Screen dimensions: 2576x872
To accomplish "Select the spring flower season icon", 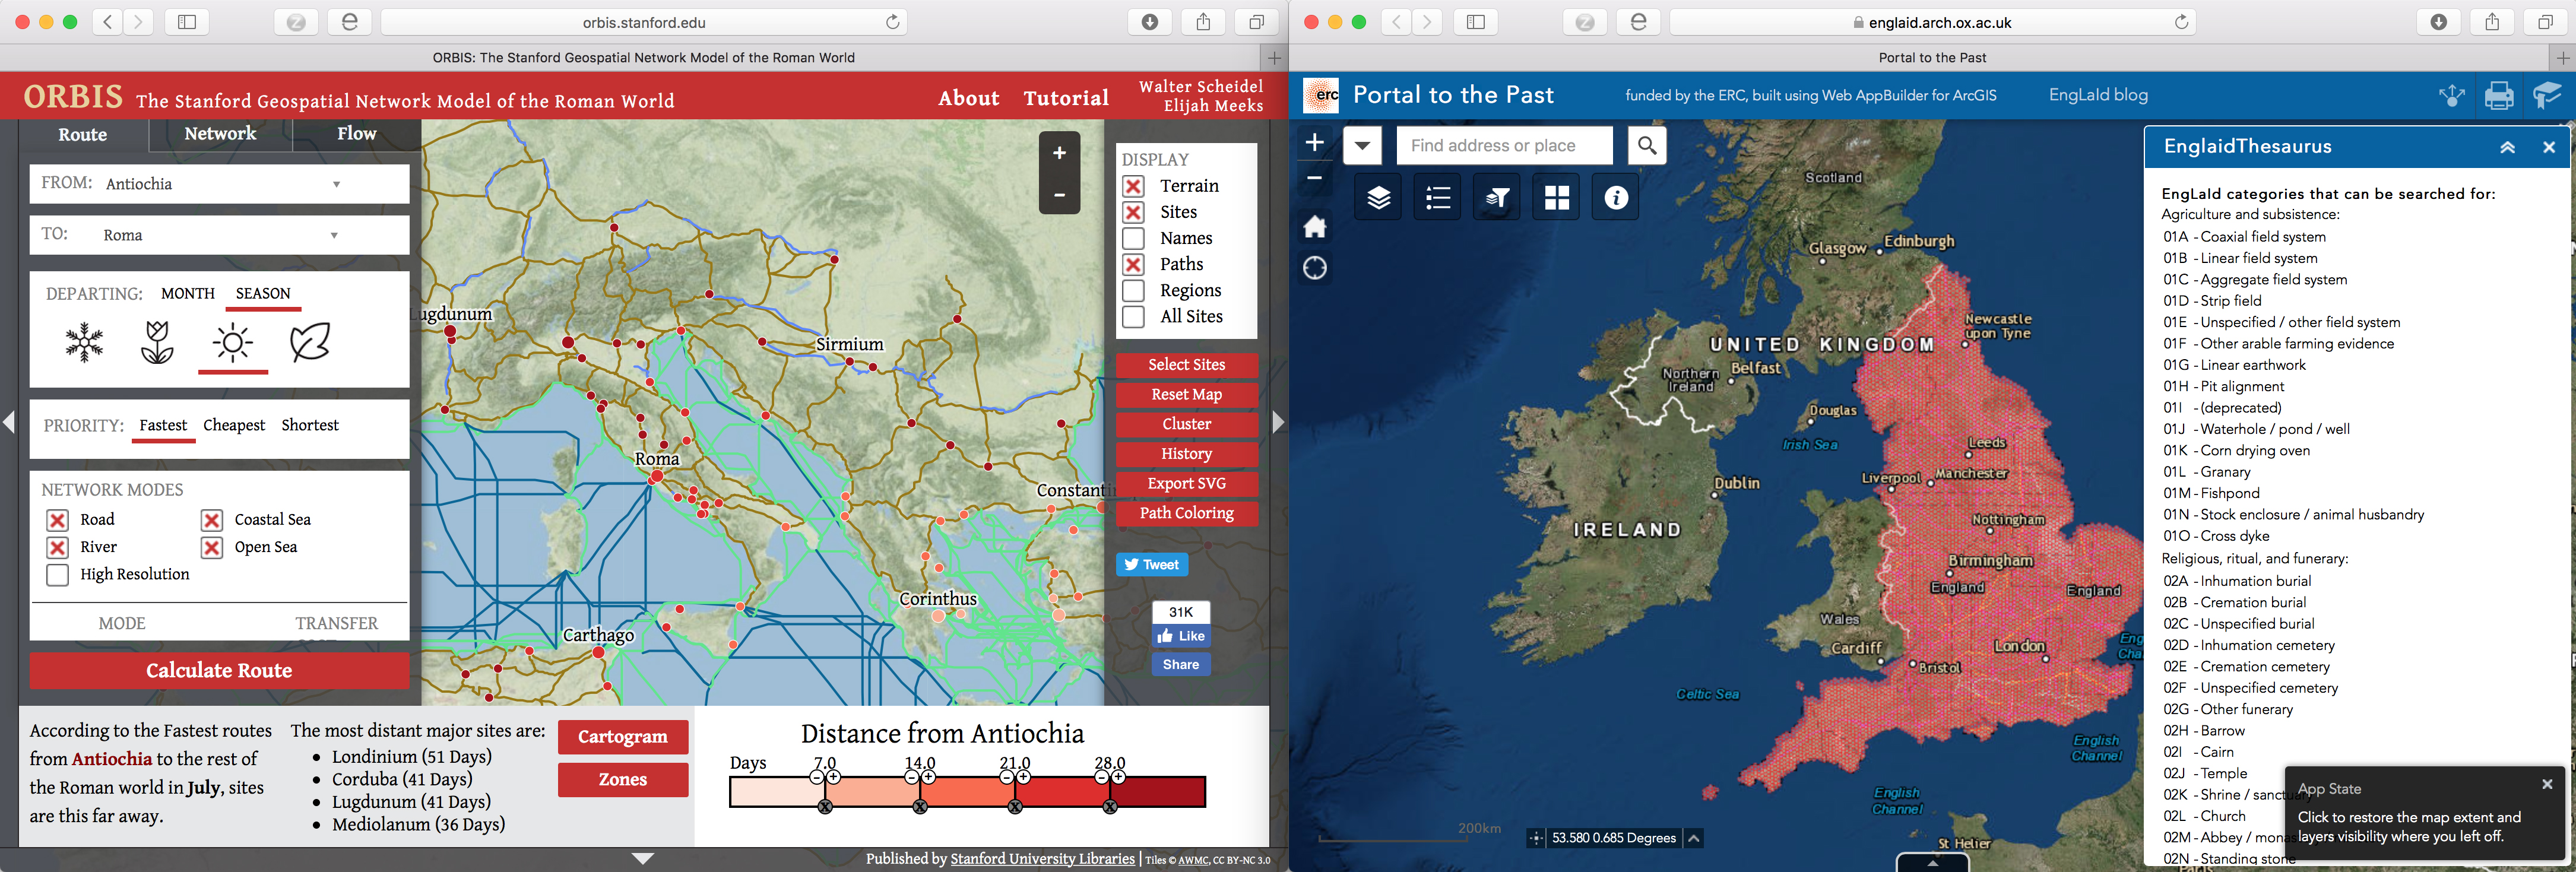I will (157, 342).
